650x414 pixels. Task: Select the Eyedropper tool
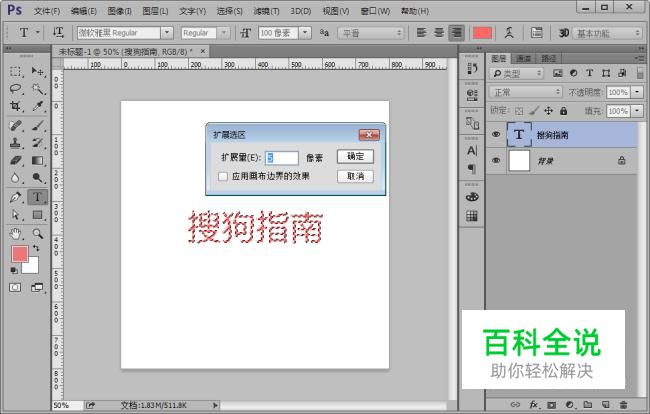pyautogui.click(x=37, y=106)
